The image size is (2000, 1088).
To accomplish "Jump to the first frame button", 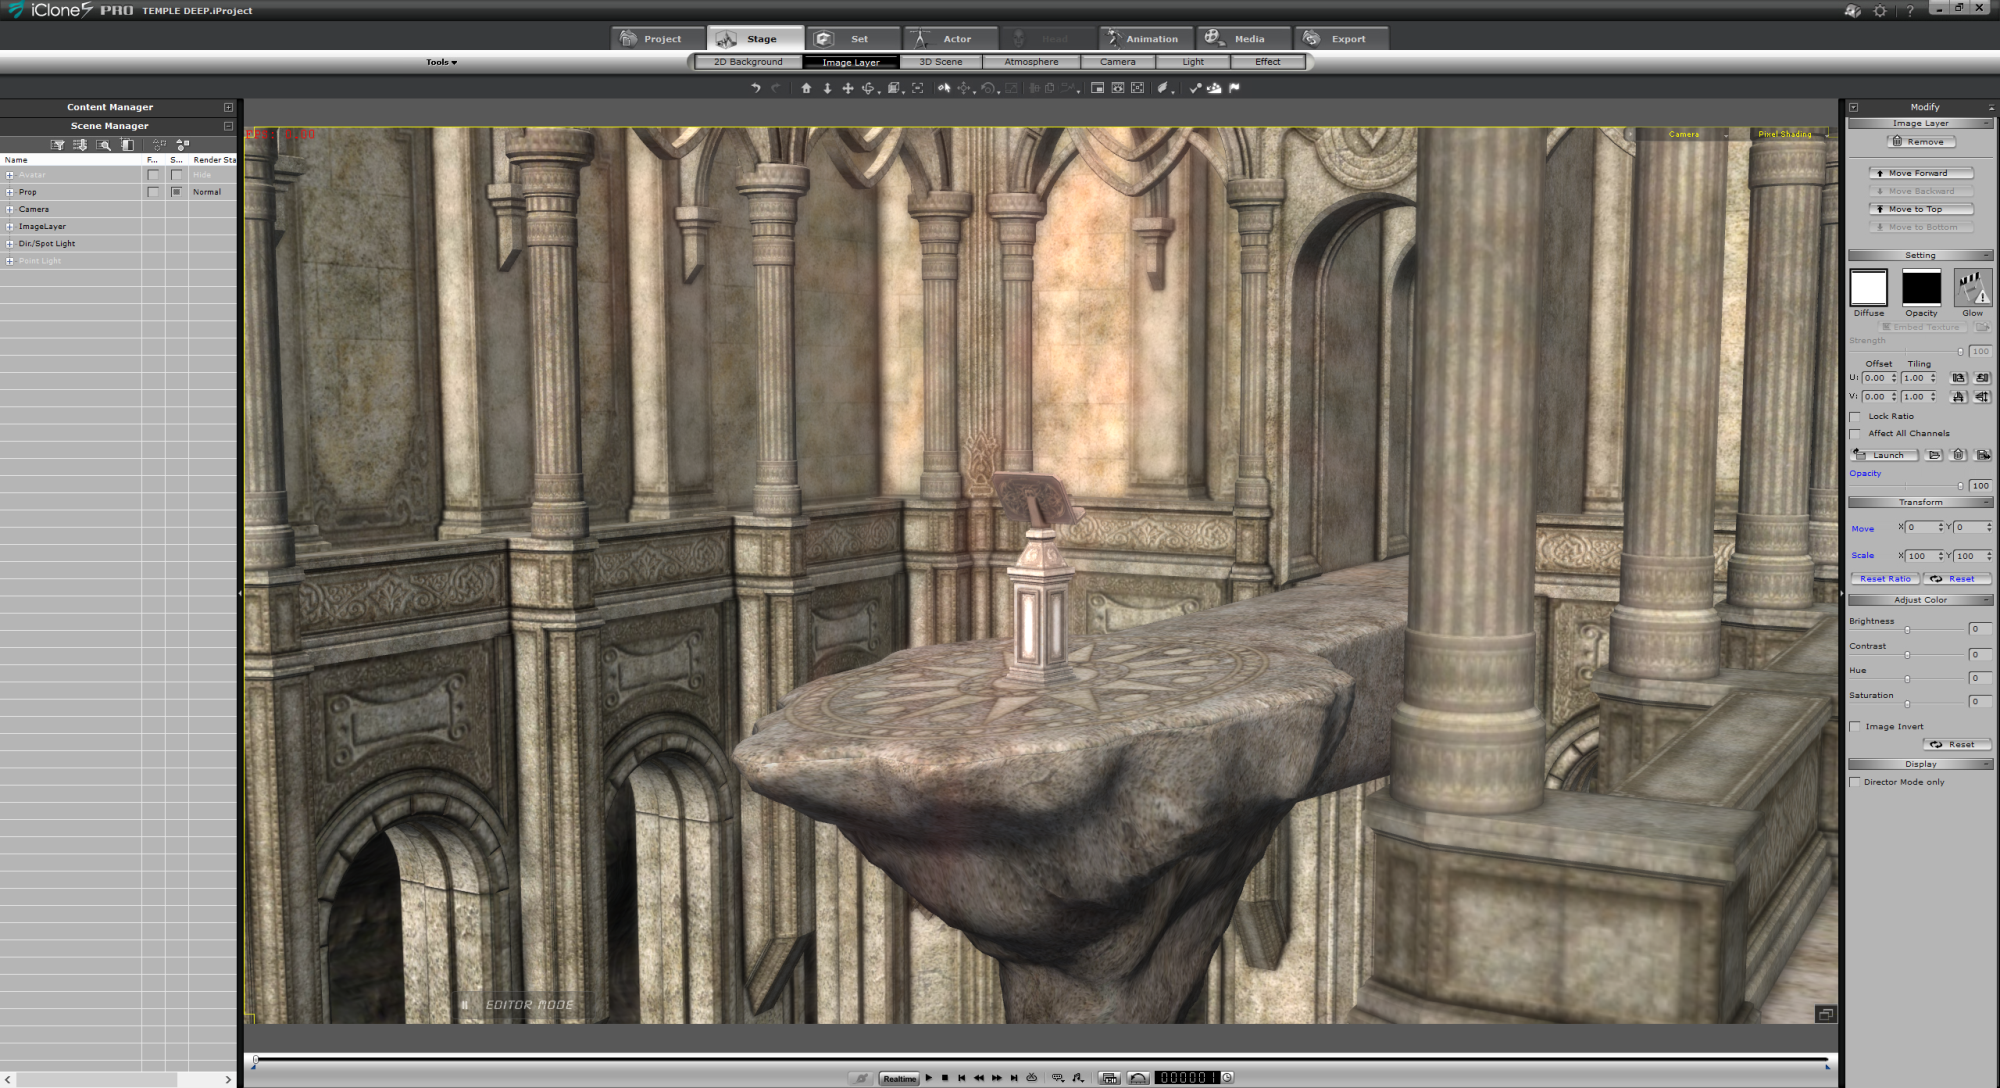I will [x=962, y=1078].
